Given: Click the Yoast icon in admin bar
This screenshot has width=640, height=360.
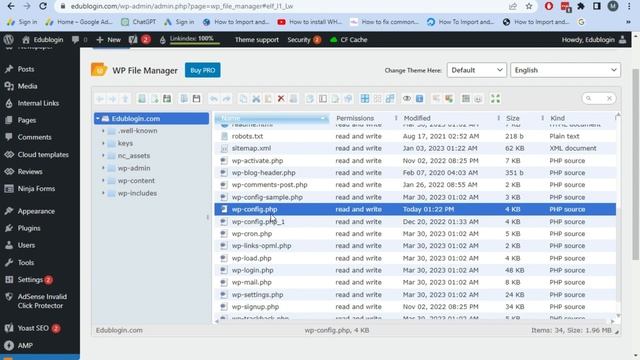Looking at the screenshot, I should [x=133, y=40].
